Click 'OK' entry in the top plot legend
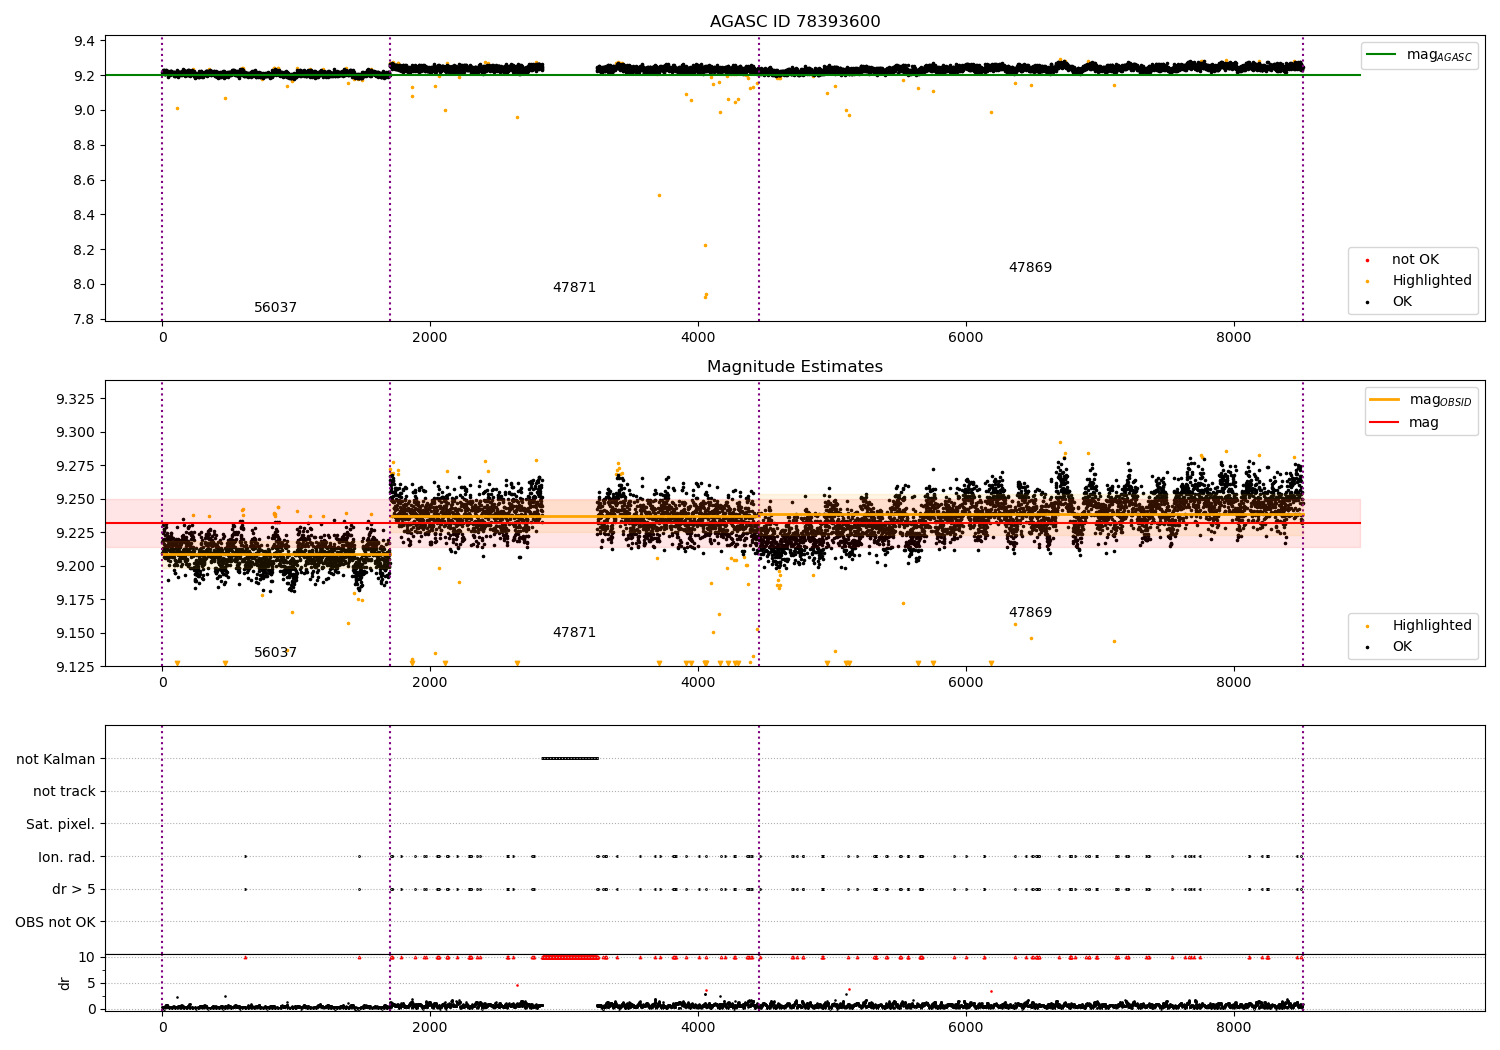Viewport: 1500px width, 1050px height. pyautogui.click(x=1402, y=302)
